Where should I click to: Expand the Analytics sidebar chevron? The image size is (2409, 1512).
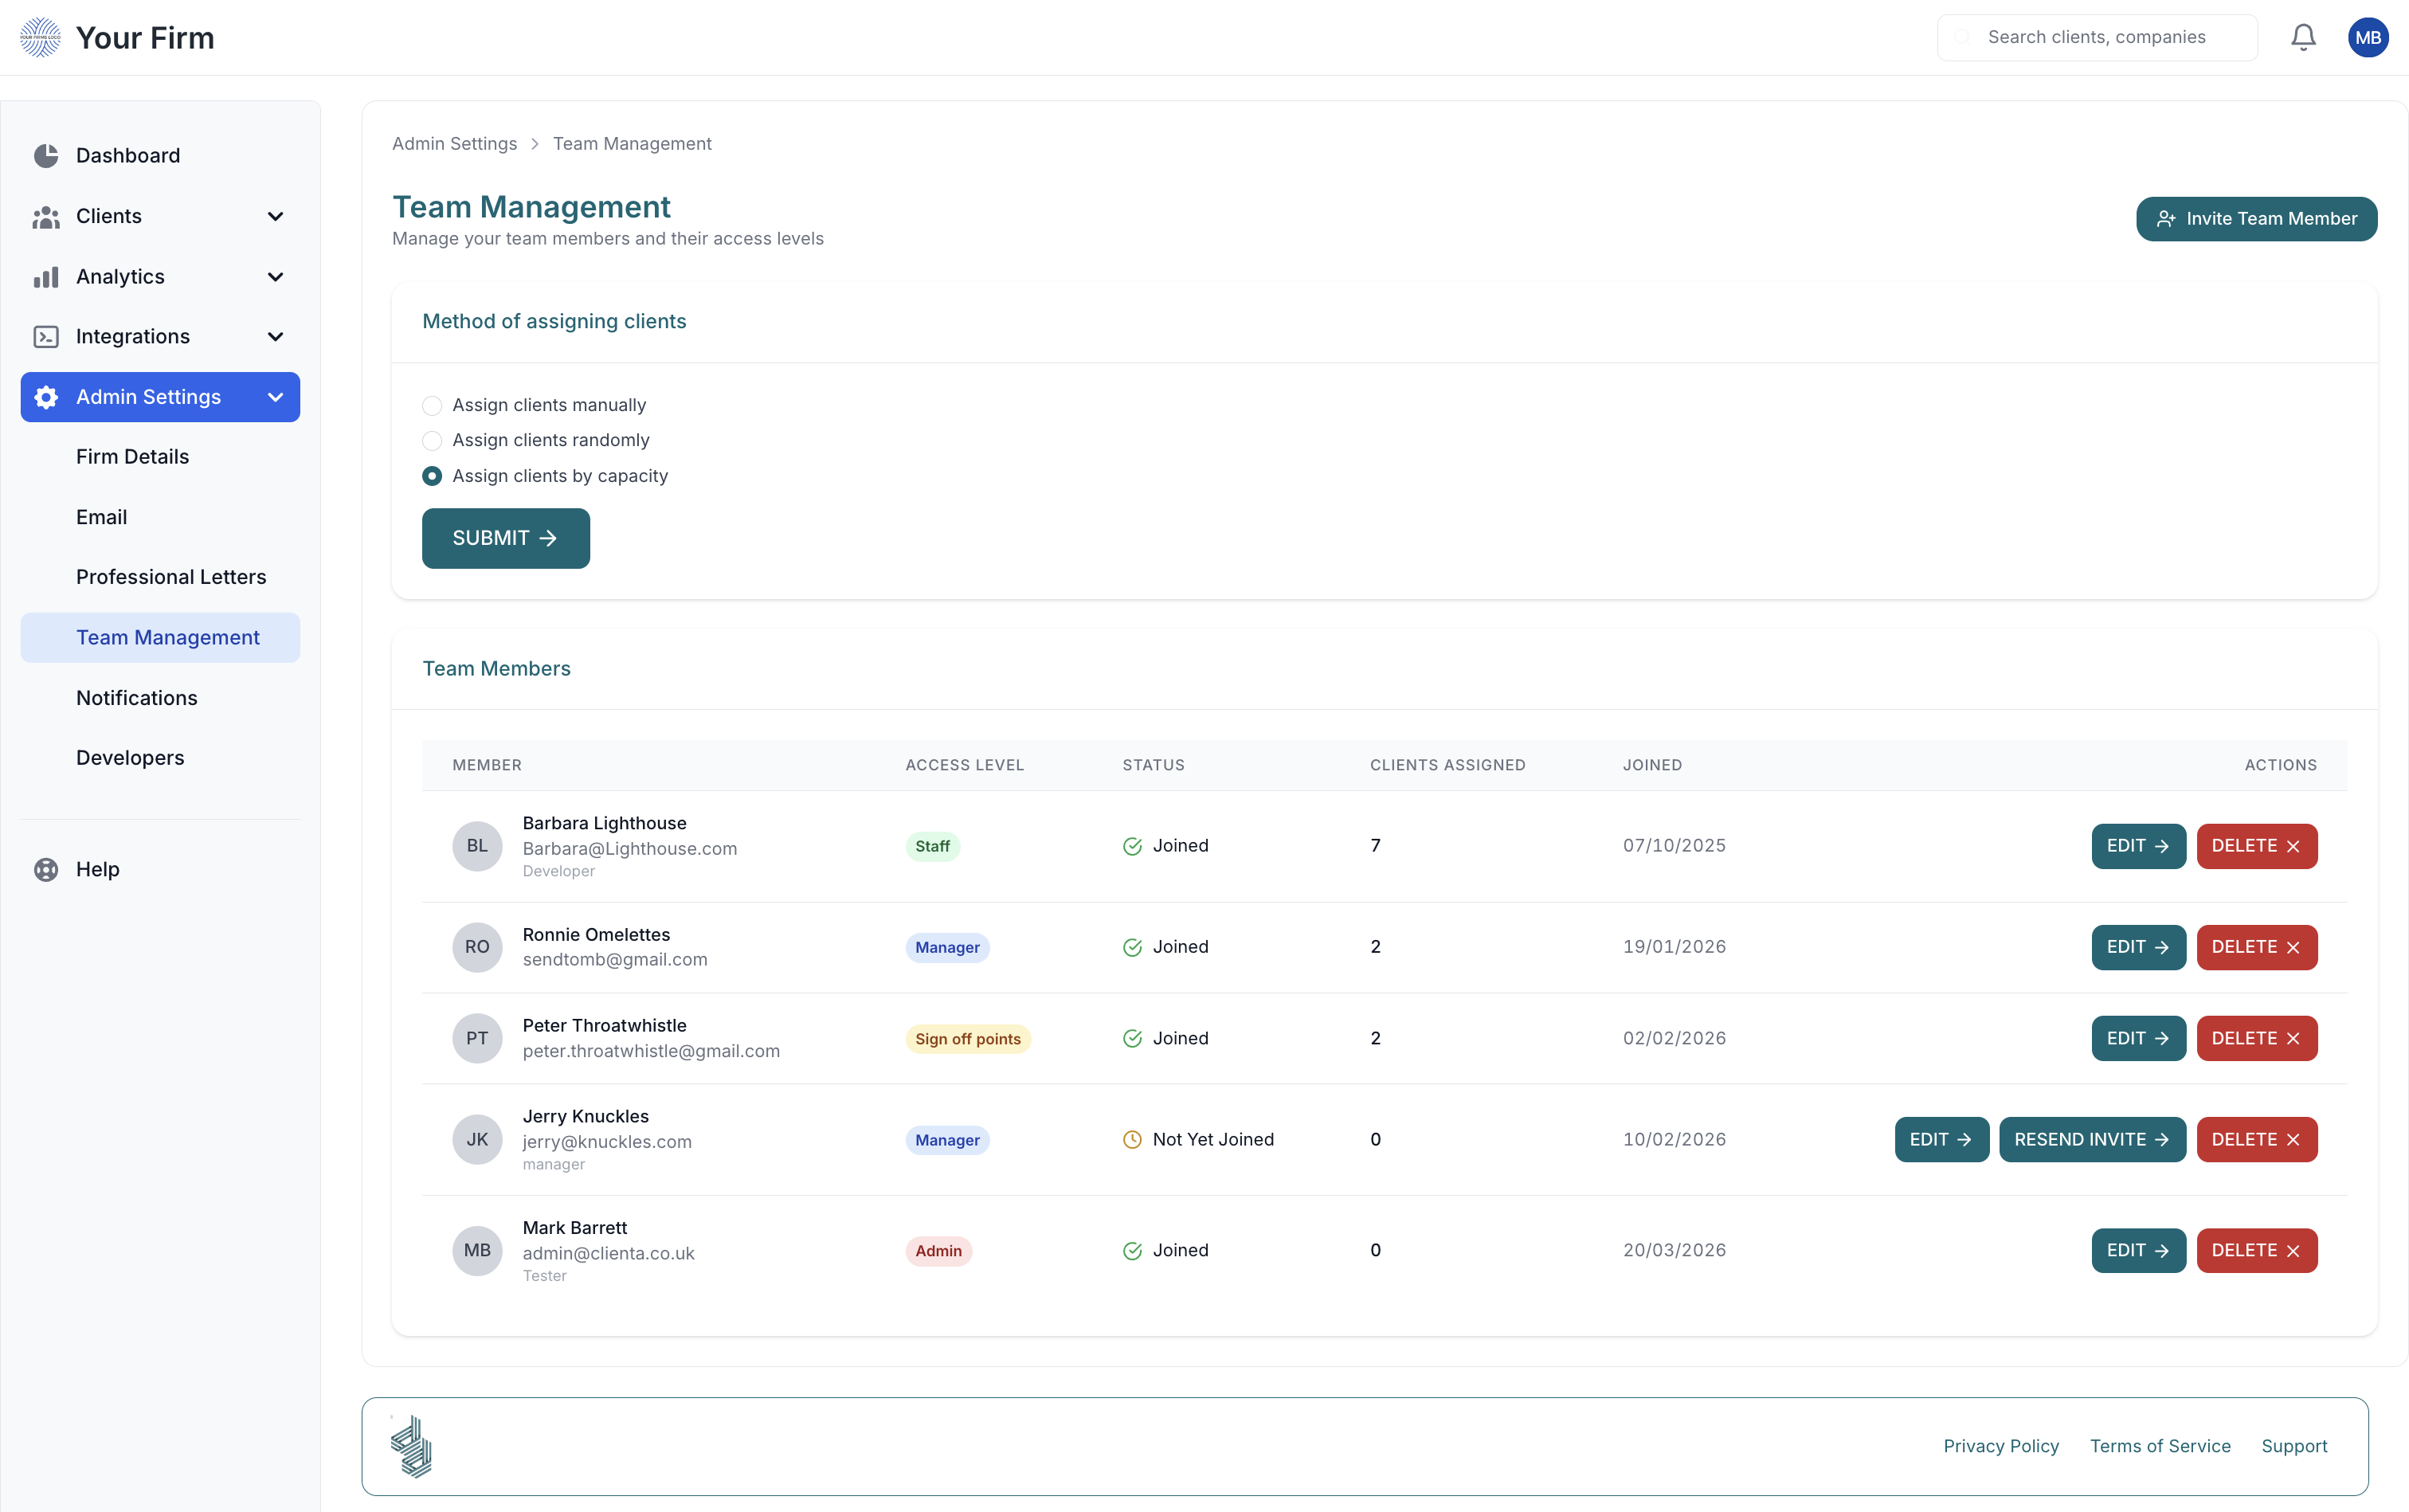[x=275, y=276]
